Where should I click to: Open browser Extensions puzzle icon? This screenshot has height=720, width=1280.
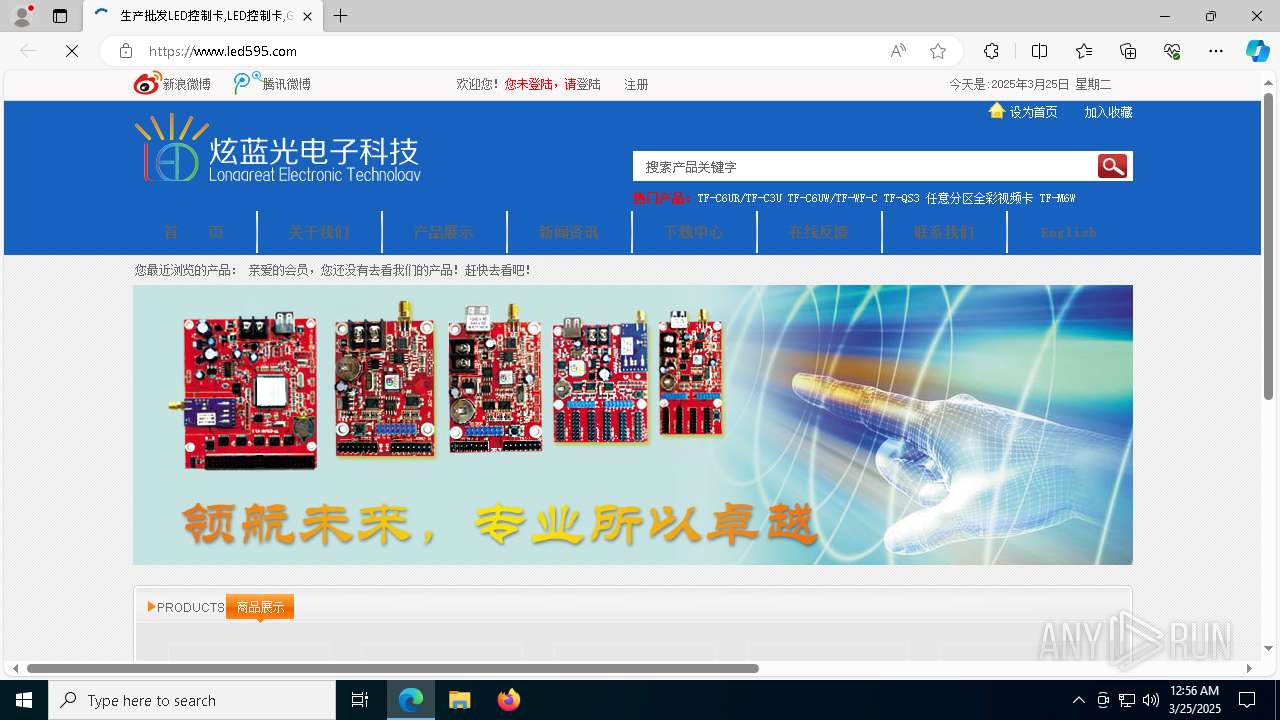tap(991, 51)
